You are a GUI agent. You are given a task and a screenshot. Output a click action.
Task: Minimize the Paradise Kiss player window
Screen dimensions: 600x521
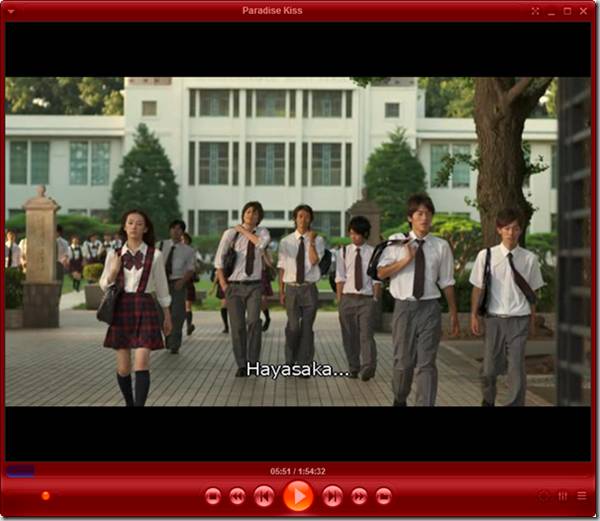pyautogui.click(x=551, y=12)
